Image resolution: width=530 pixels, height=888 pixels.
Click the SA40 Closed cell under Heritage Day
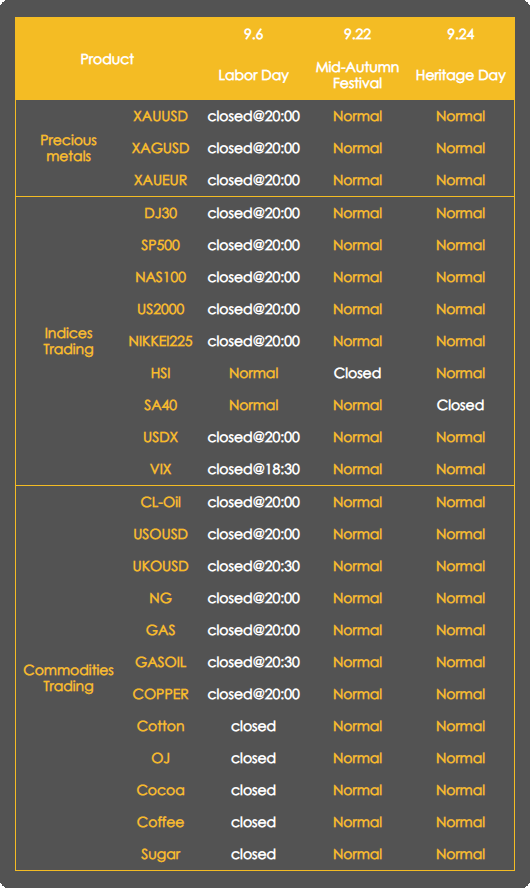coord(460,405)
